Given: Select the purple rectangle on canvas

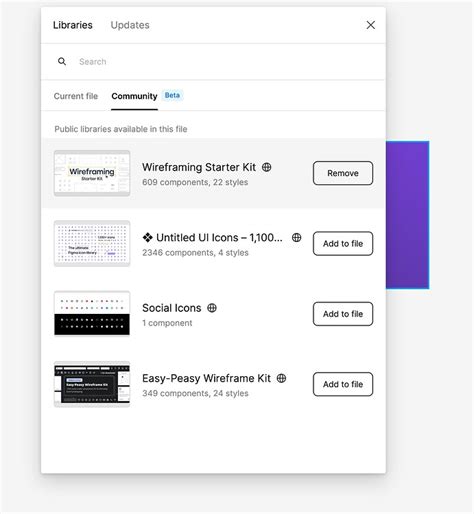Looking at the screenshot, I should point(407,215).
